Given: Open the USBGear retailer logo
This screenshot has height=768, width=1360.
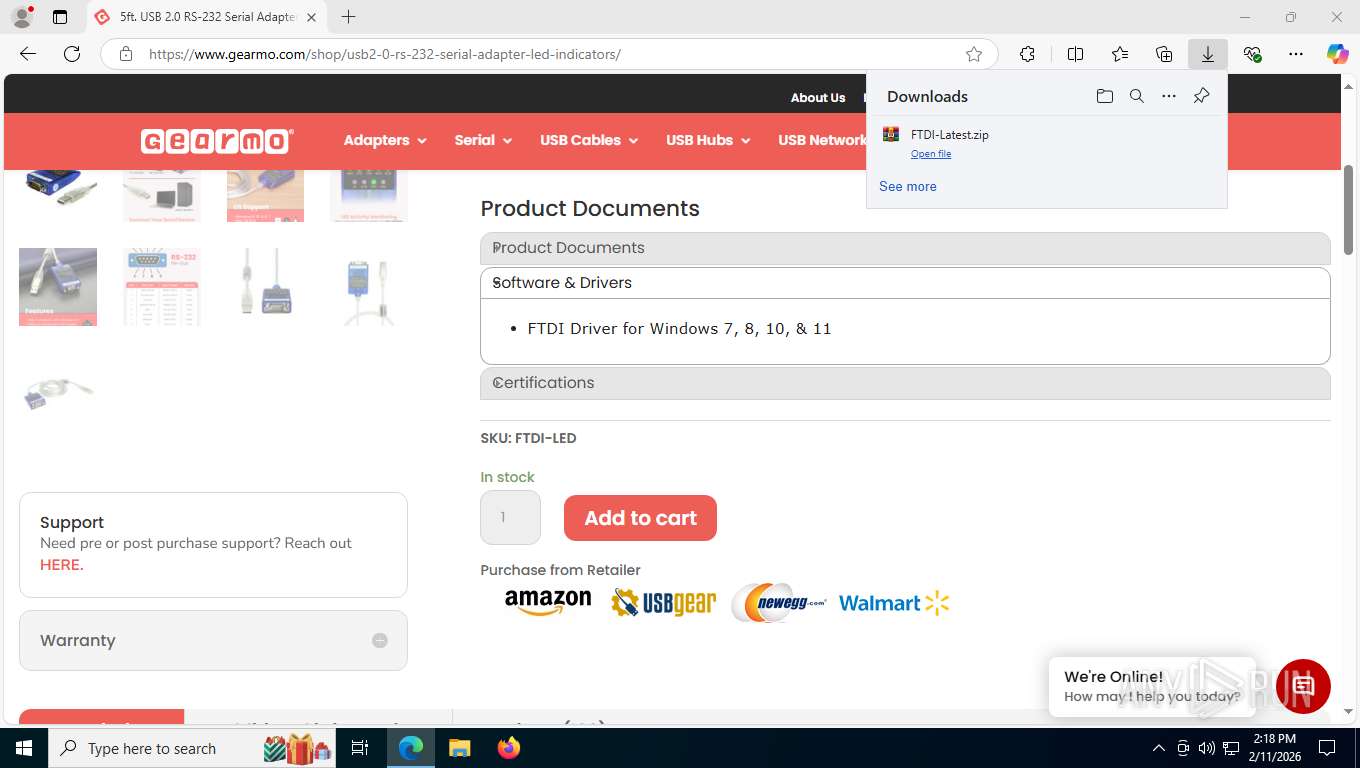Looking at the screenshot, I should pos(664,602).
